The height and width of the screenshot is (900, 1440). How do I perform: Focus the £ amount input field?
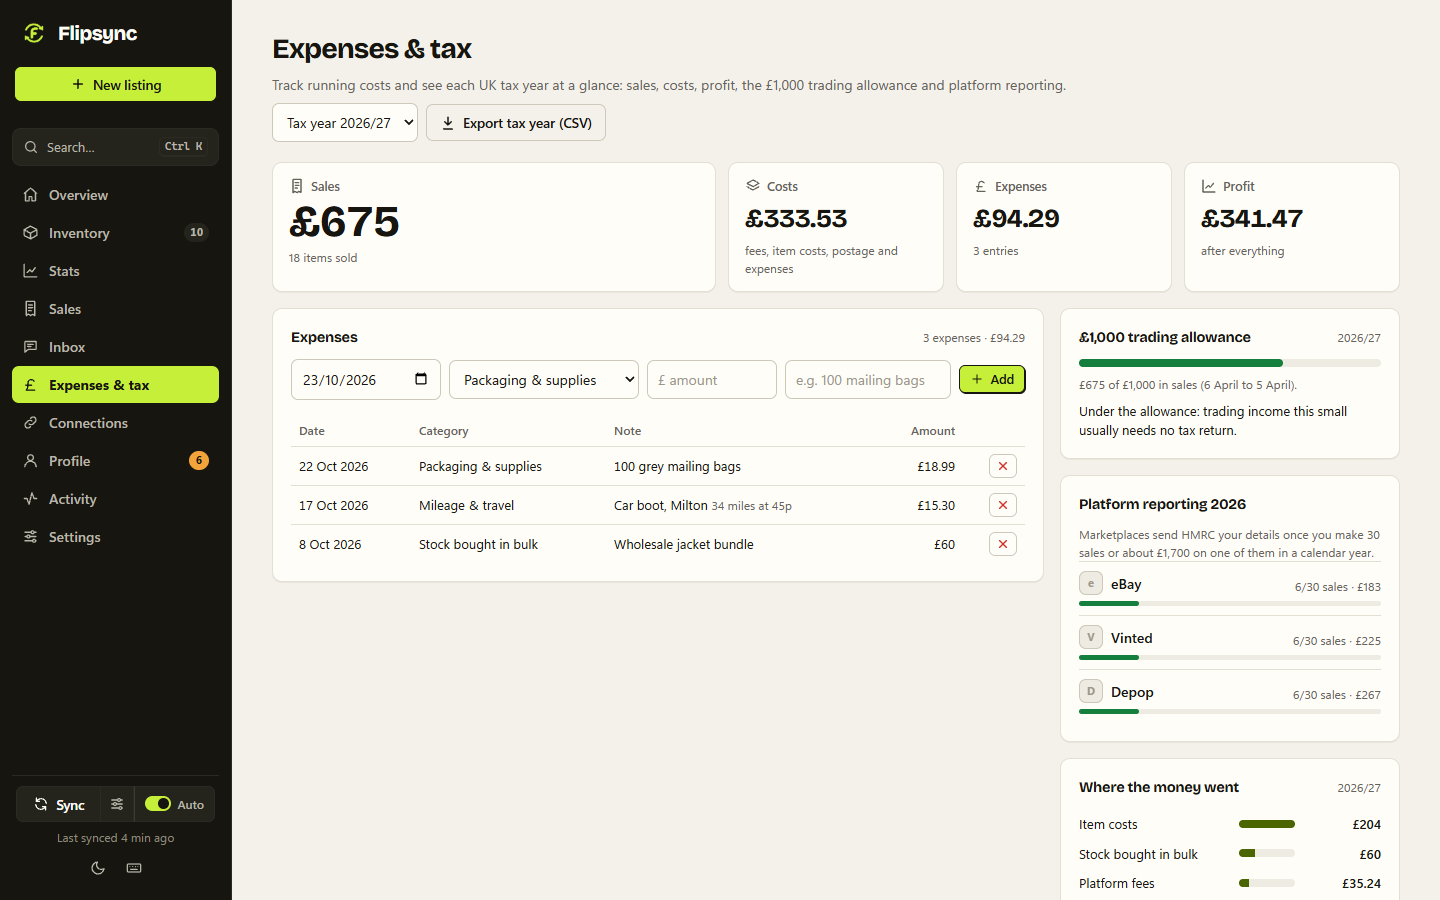coord(712,380)
